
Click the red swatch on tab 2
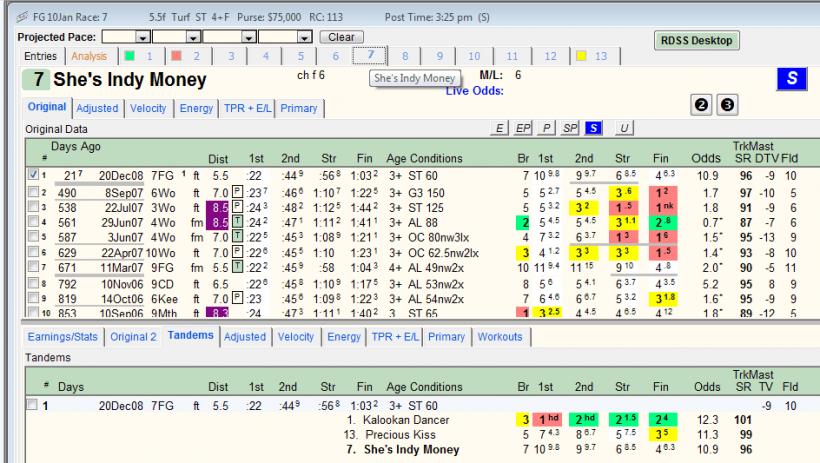176,55
